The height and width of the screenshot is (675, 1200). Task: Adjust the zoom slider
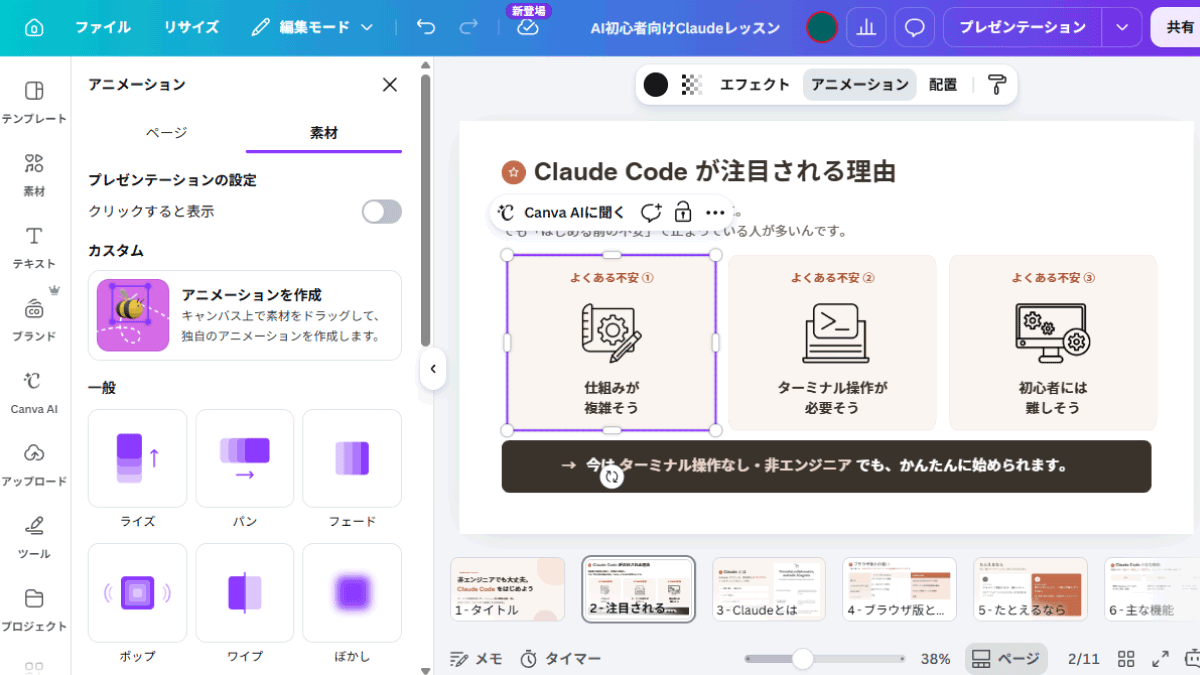(824, 659)
